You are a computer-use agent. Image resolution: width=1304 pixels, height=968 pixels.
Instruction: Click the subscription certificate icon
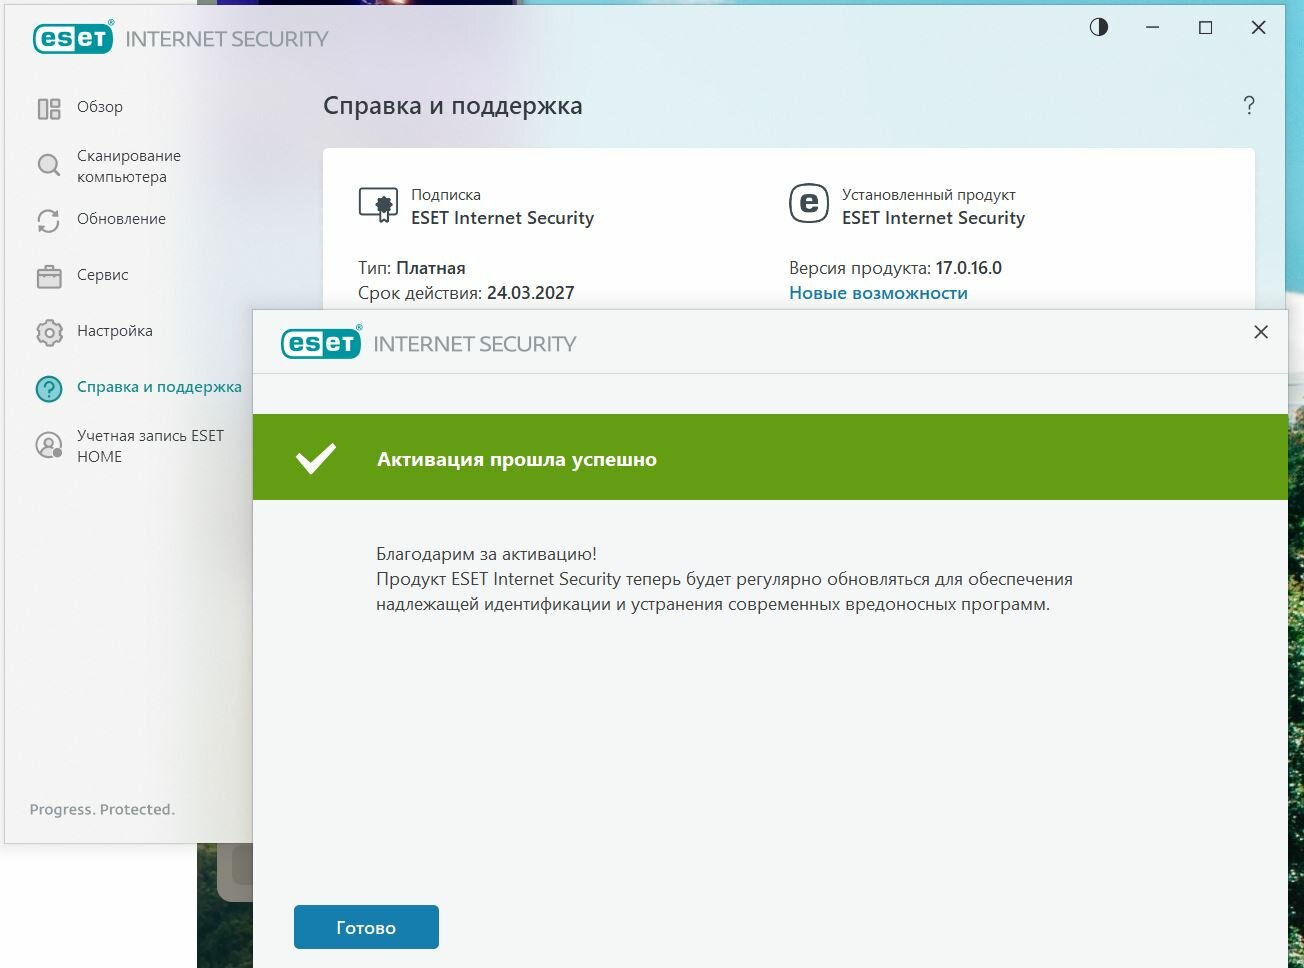pos(378,203)
